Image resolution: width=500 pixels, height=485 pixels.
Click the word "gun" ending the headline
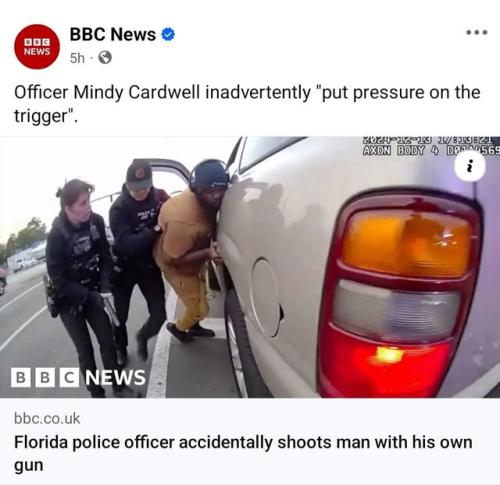(29, 466)
